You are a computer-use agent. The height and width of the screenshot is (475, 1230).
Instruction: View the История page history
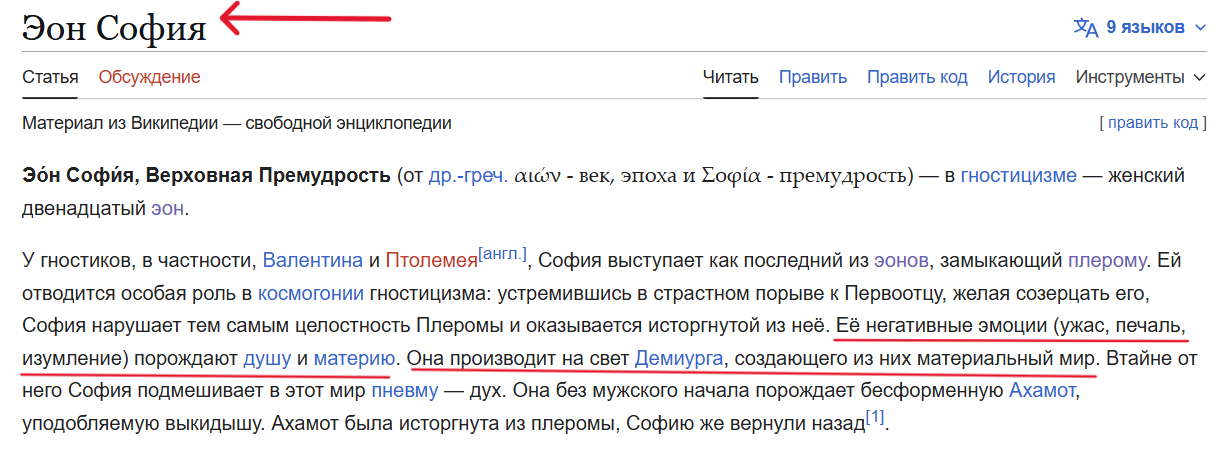click(x=1021, y=77)
